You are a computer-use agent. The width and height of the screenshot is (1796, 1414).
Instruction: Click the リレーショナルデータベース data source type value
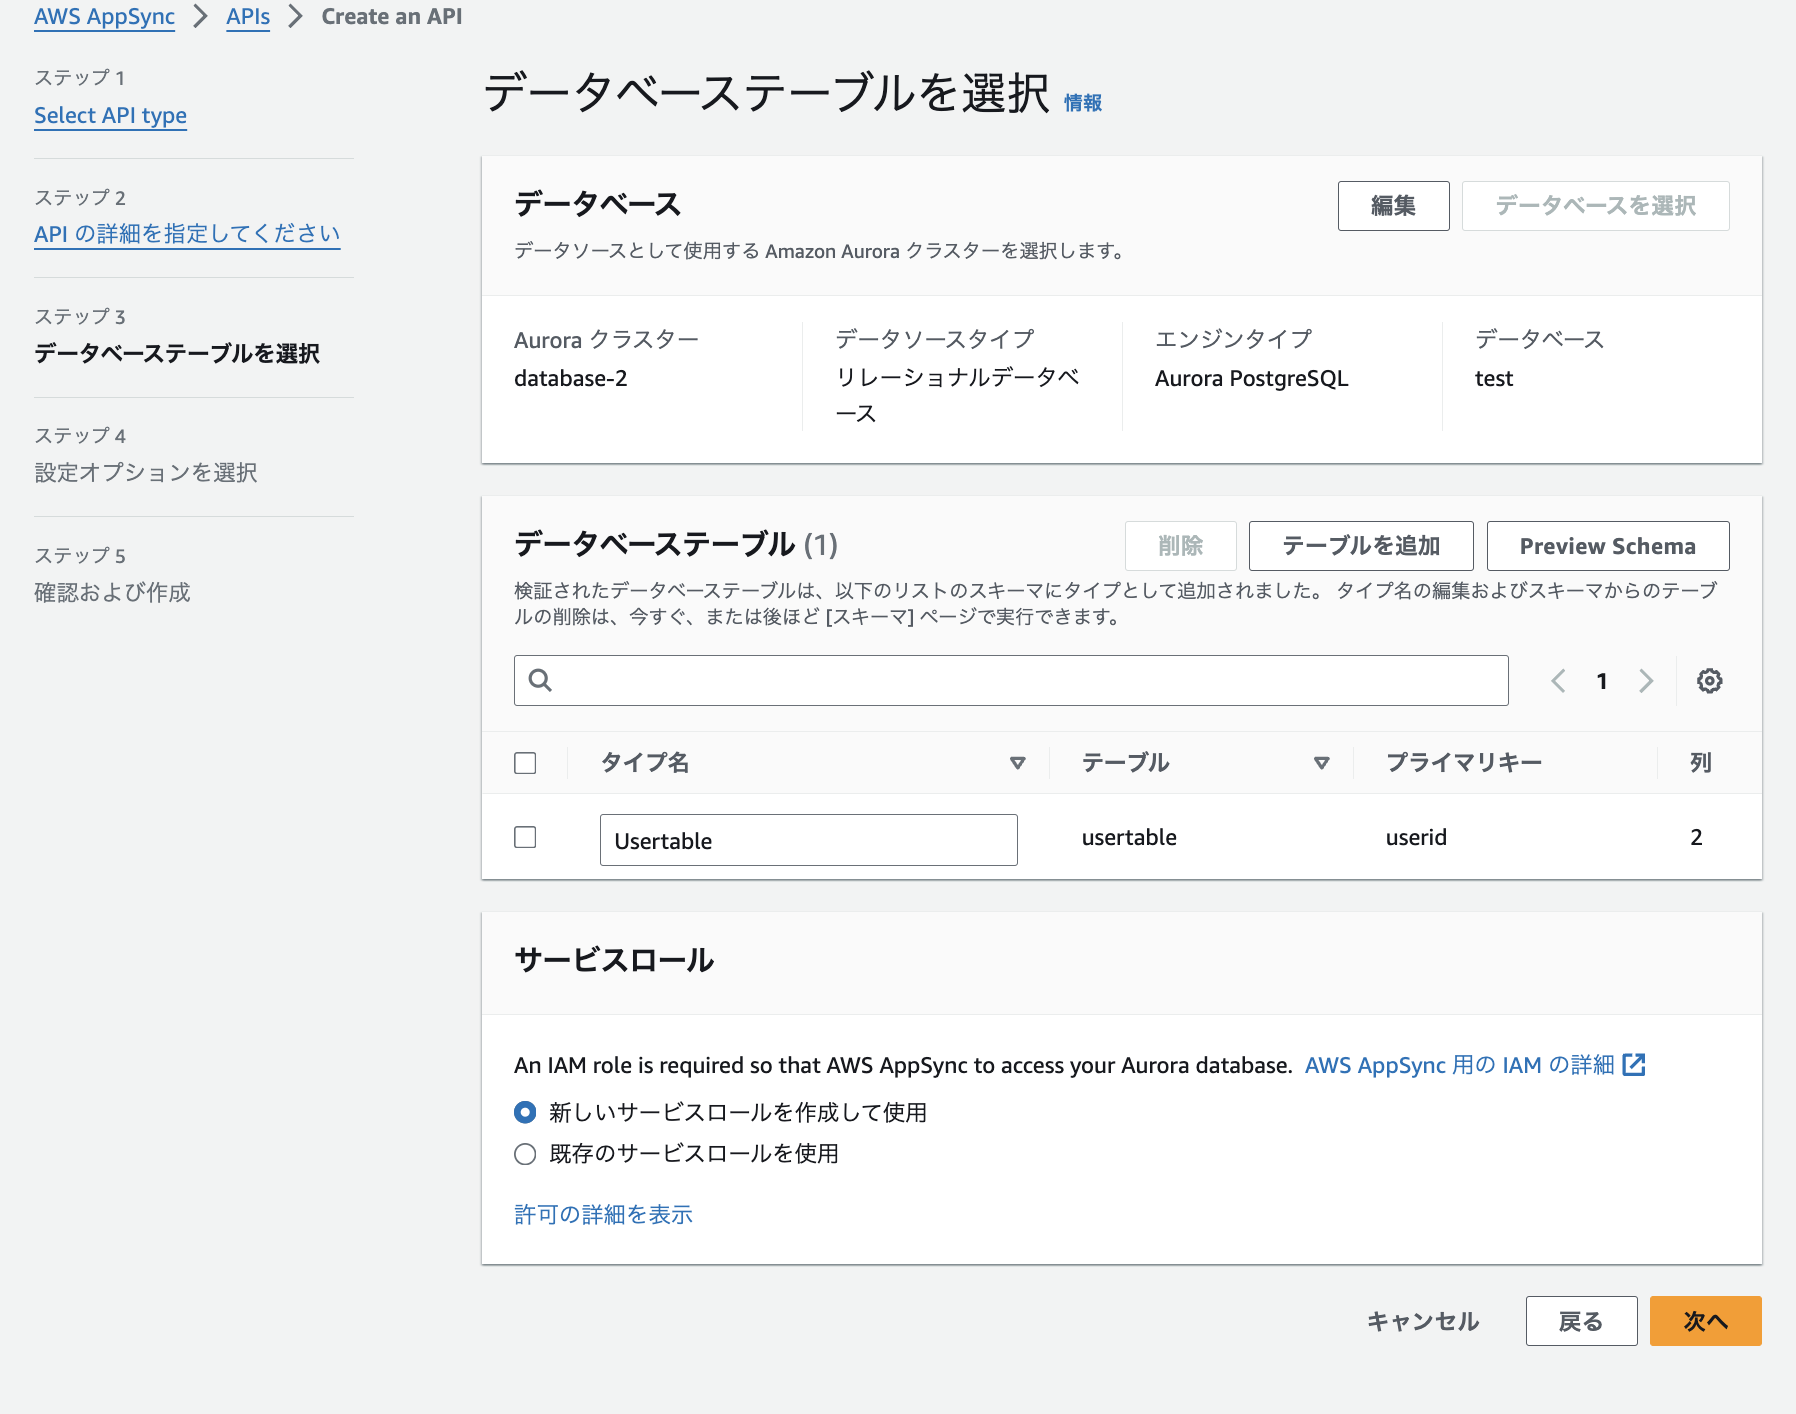coord(957,395)
